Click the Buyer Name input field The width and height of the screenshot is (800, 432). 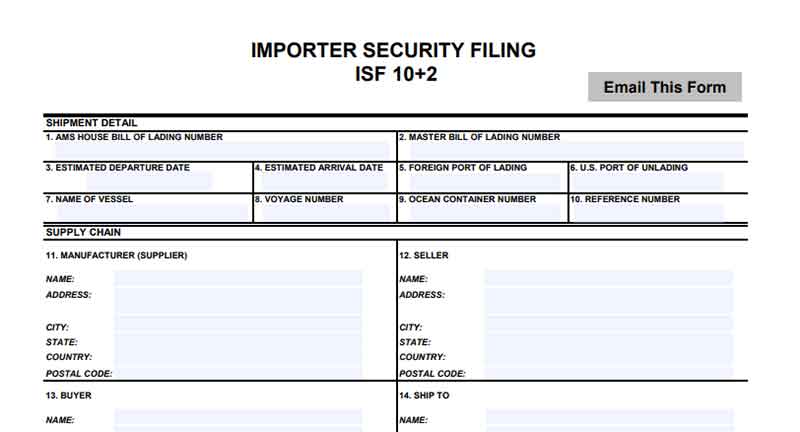click(x=238, y=419)
